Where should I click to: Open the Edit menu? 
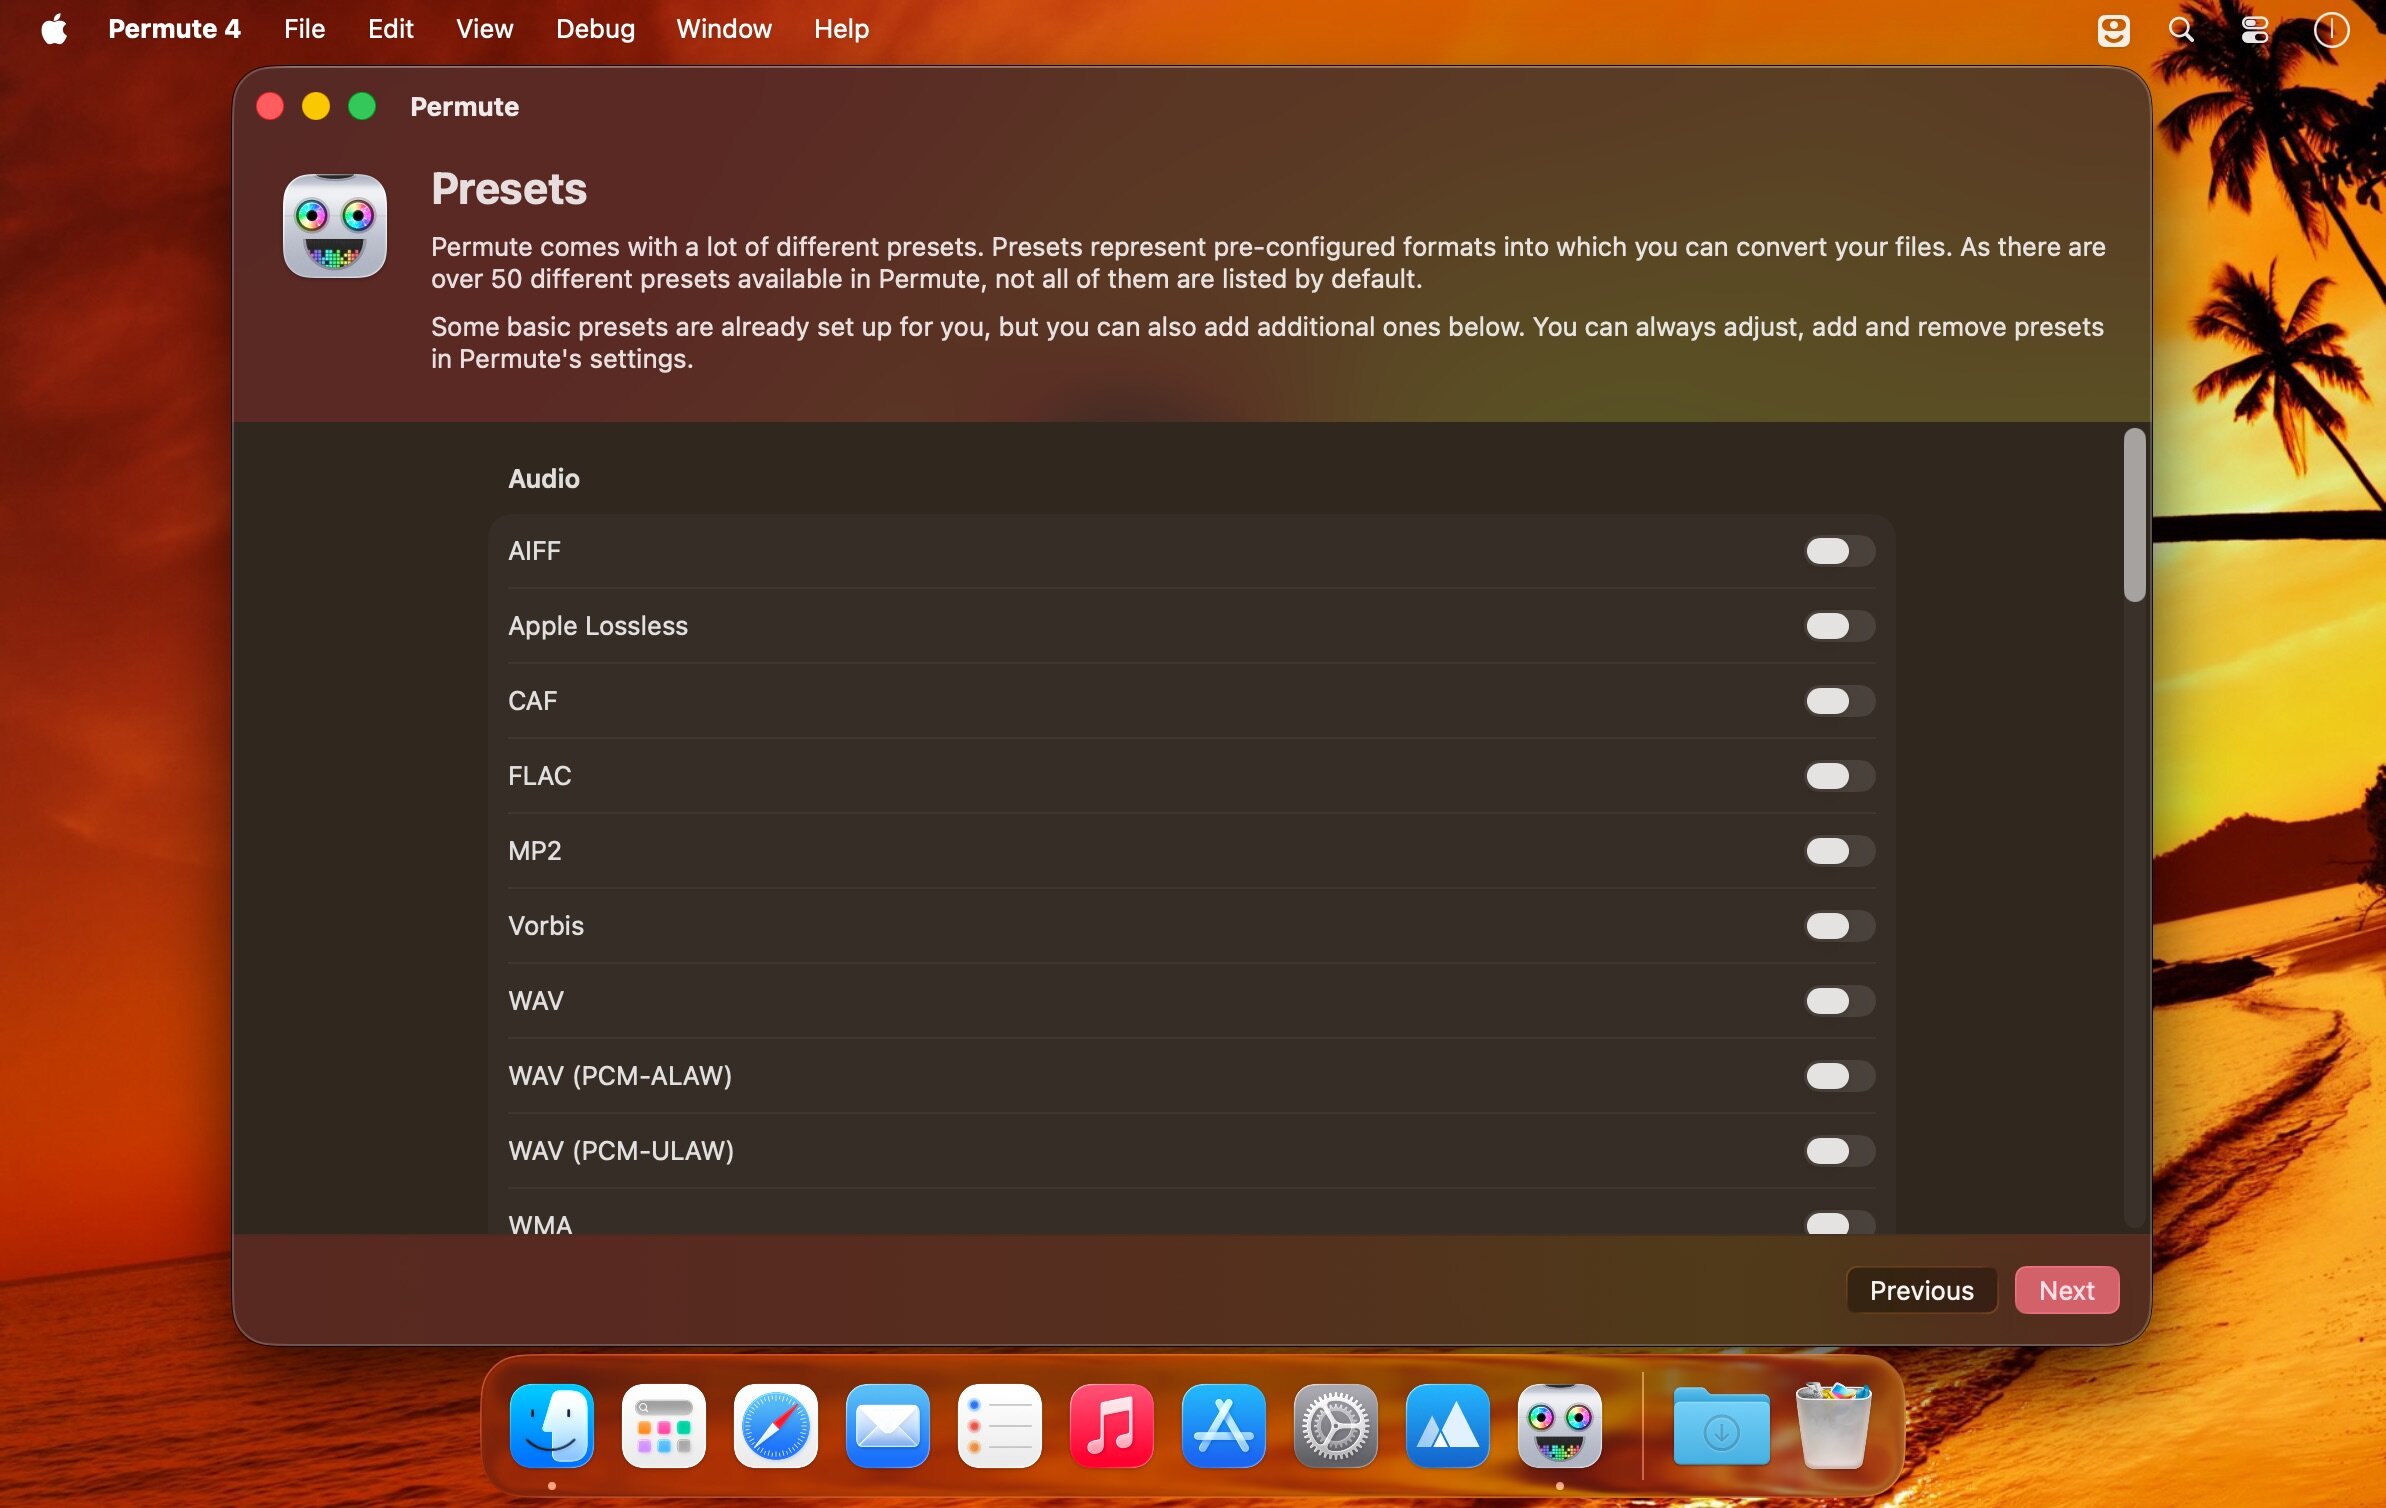click(390, 29)
